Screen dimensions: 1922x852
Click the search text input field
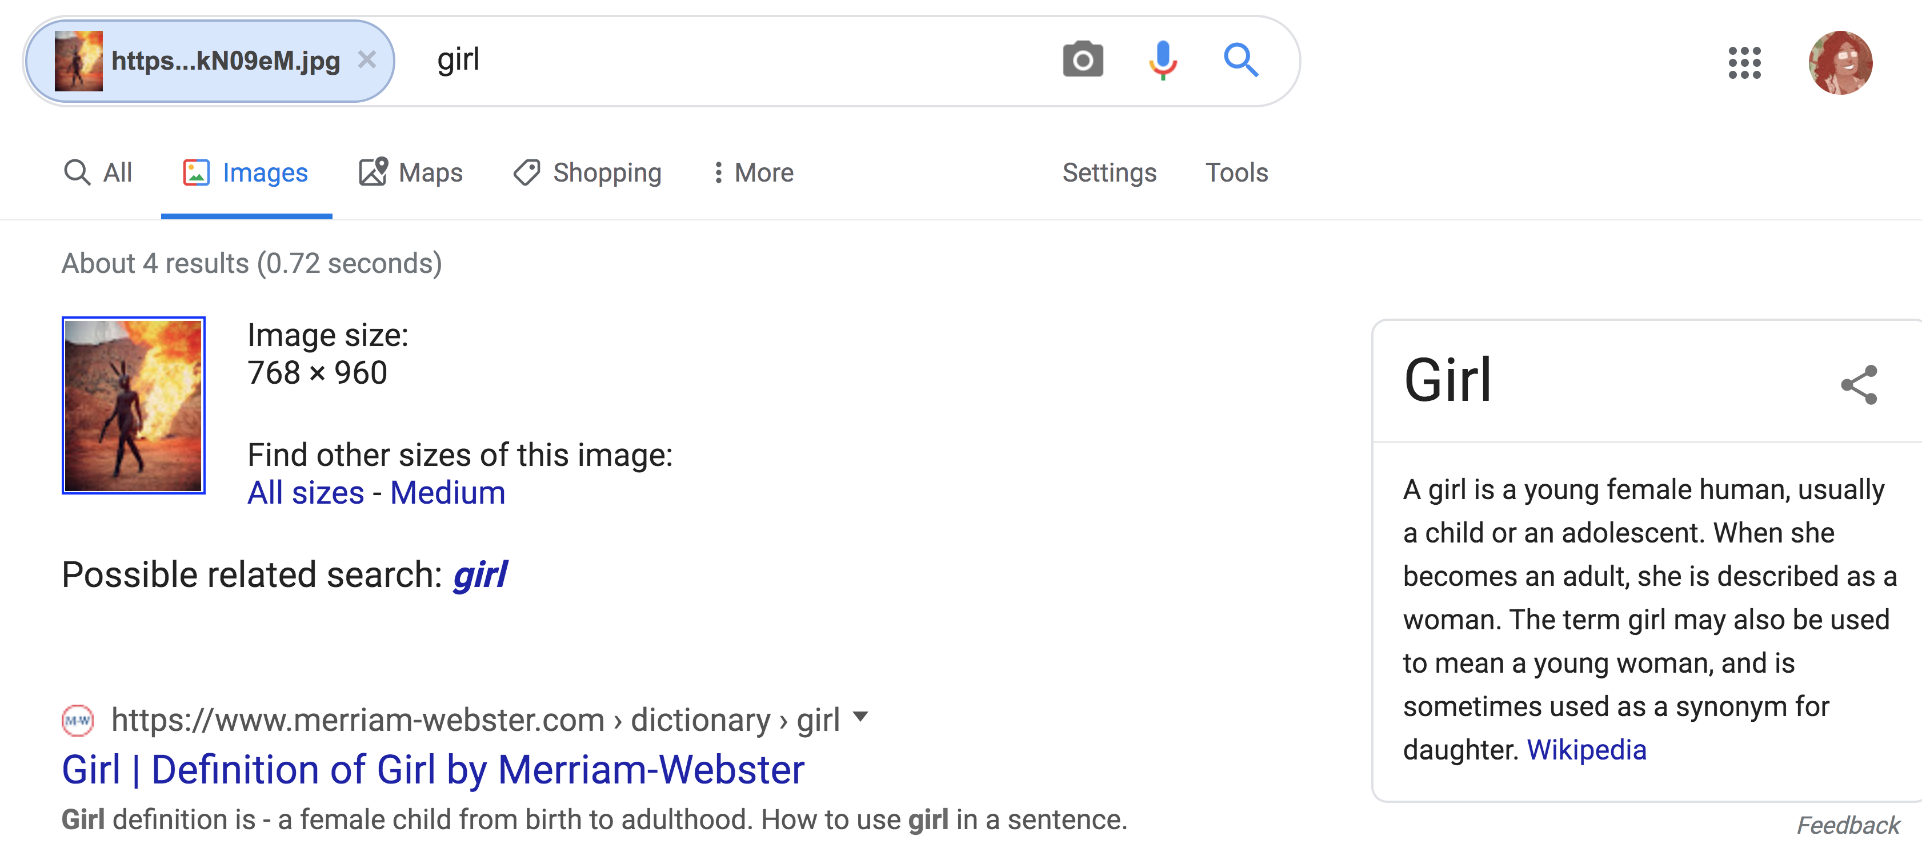(740, 60)
